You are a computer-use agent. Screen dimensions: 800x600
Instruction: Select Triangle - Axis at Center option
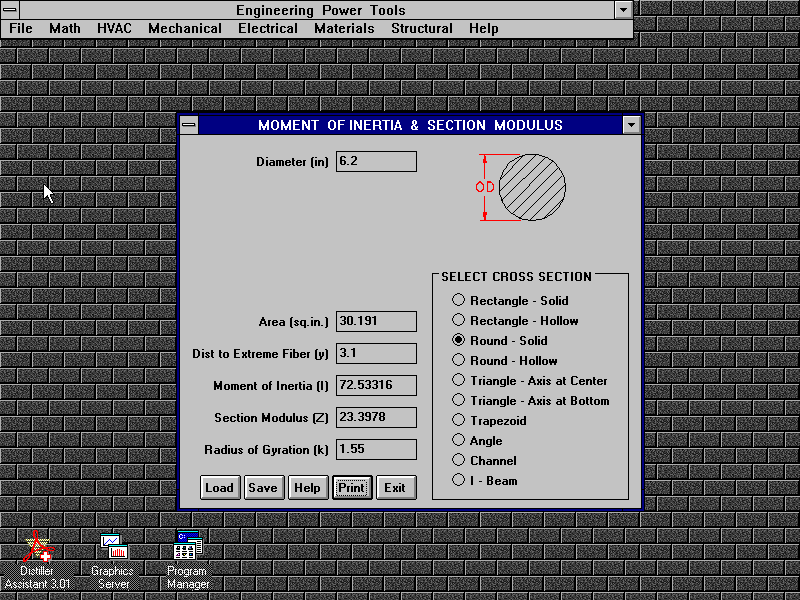coord(458,380)
